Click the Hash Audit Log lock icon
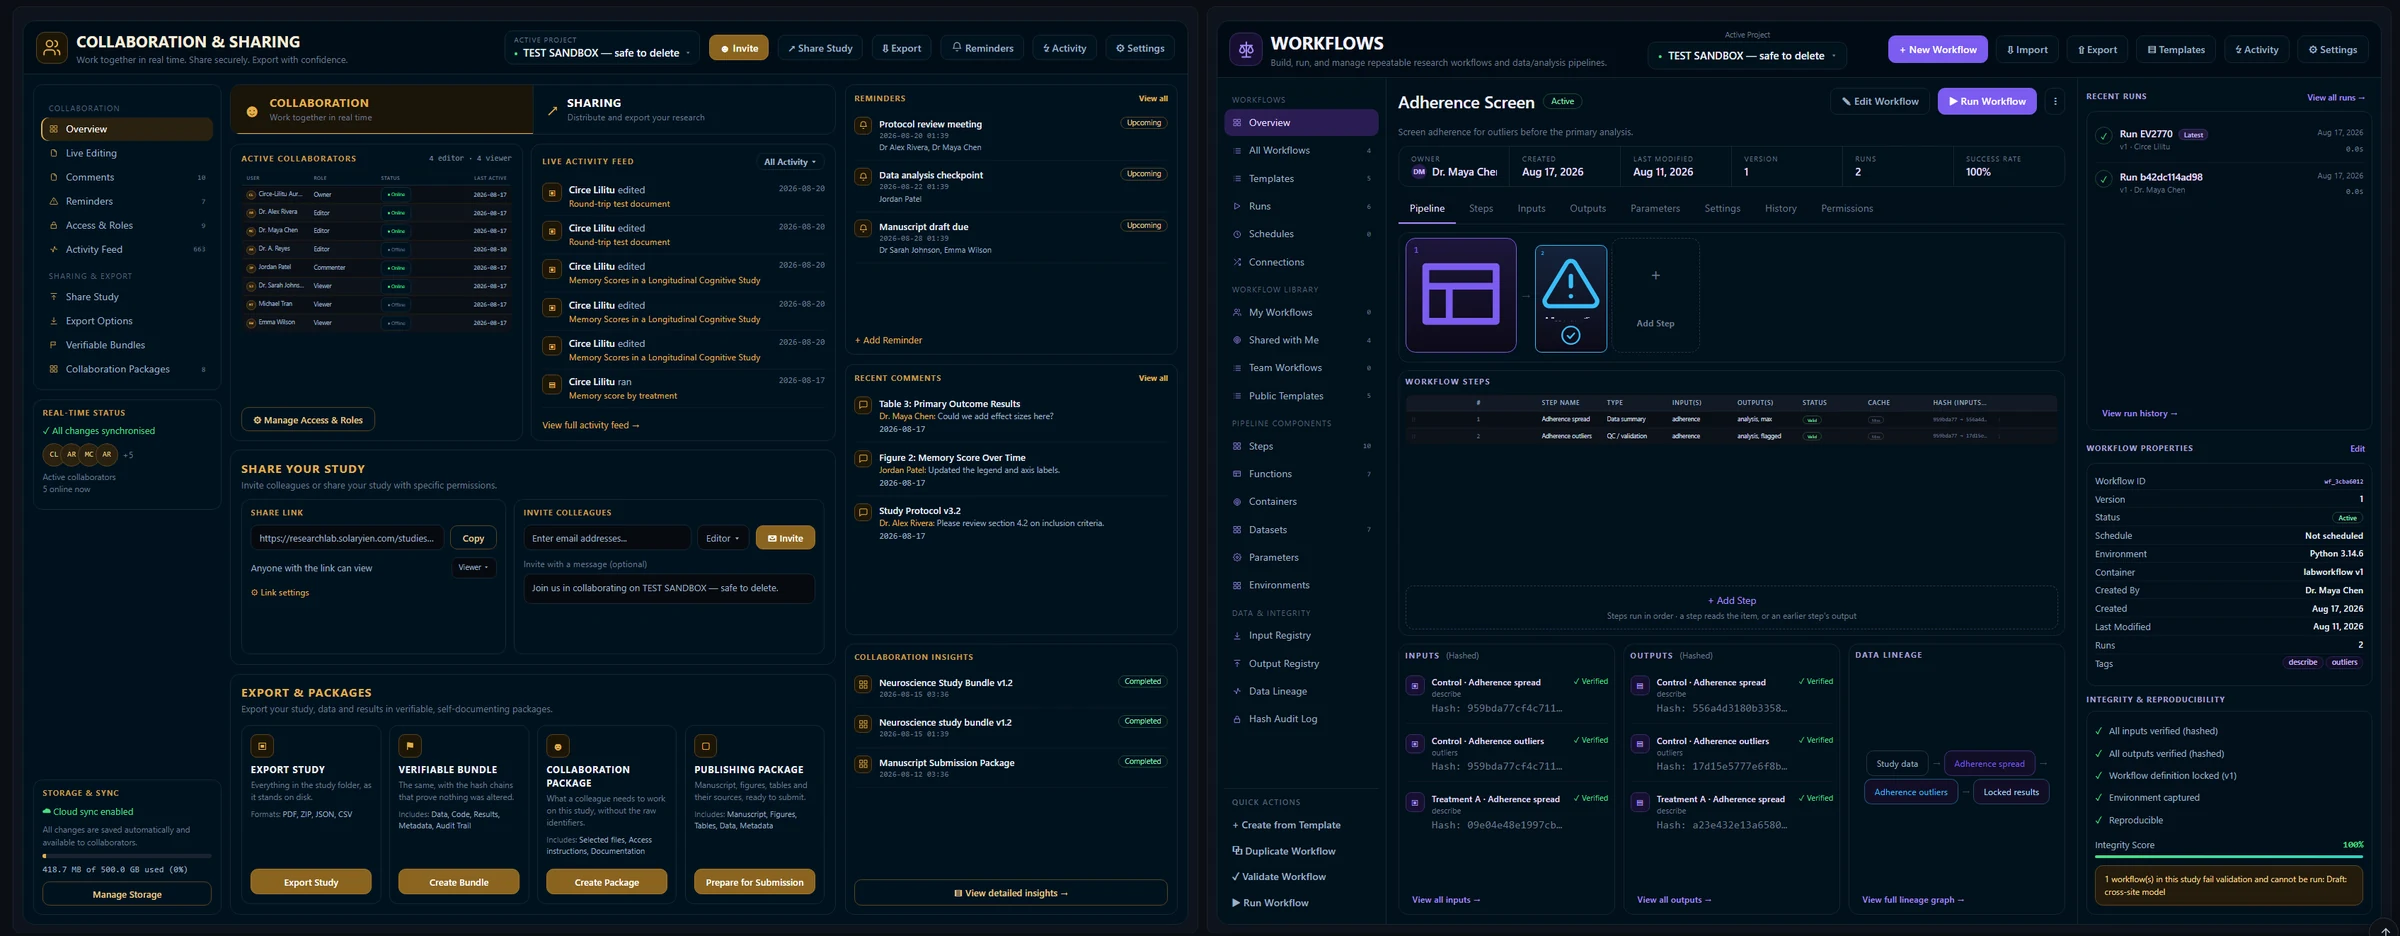Image resolution: width=2400 pixels, height=936 pixels. coord(1237,719)
